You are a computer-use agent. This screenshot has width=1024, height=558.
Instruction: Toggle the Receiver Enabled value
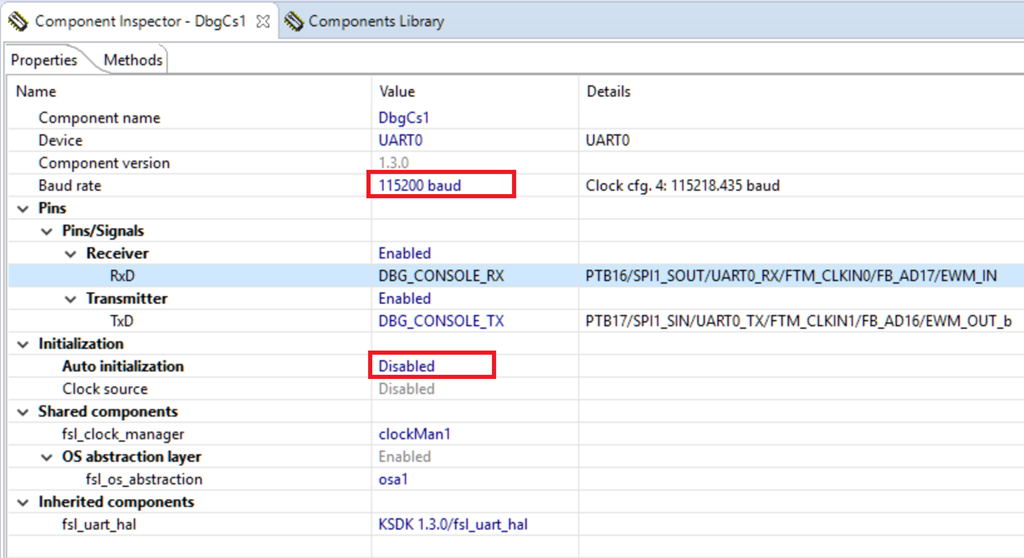pyautogui.click(x=404, y=254)
